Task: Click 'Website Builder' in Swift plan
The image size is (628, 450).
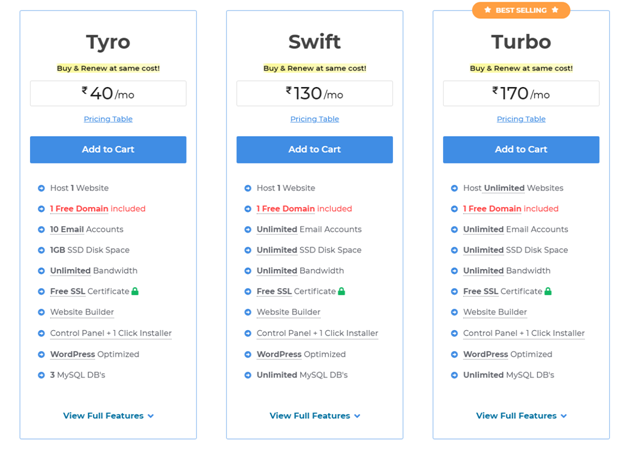Action: [289, 312]
